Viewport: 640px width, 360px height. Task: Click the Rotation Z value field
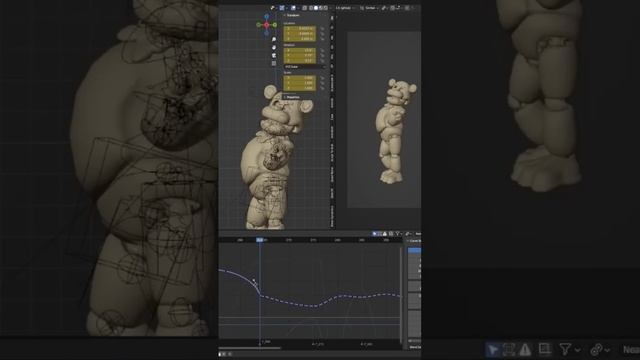[300, 61]
